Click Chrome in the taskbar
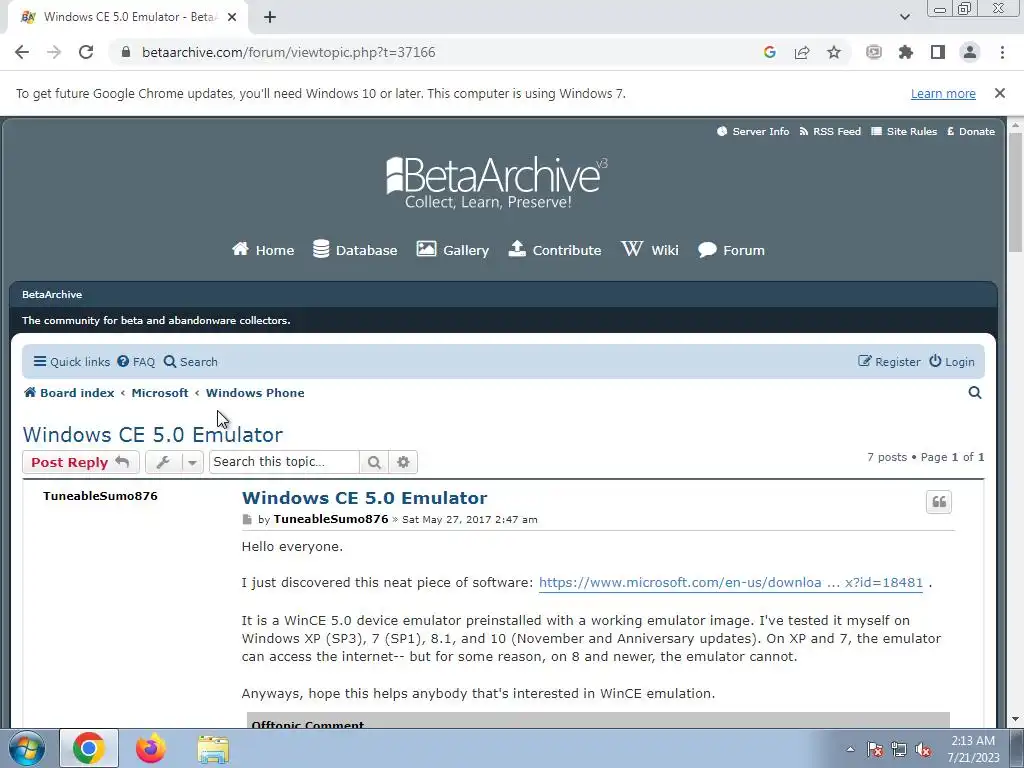1024x768 pixels. [89, 748]
